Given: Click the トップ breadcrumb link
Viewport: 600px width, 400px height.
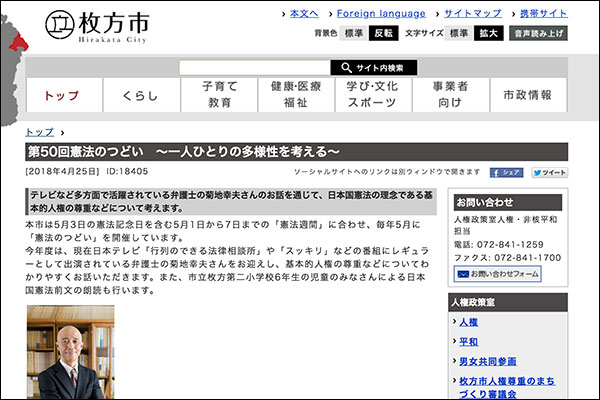Looking at the screenshot, I should pos(40,131).
